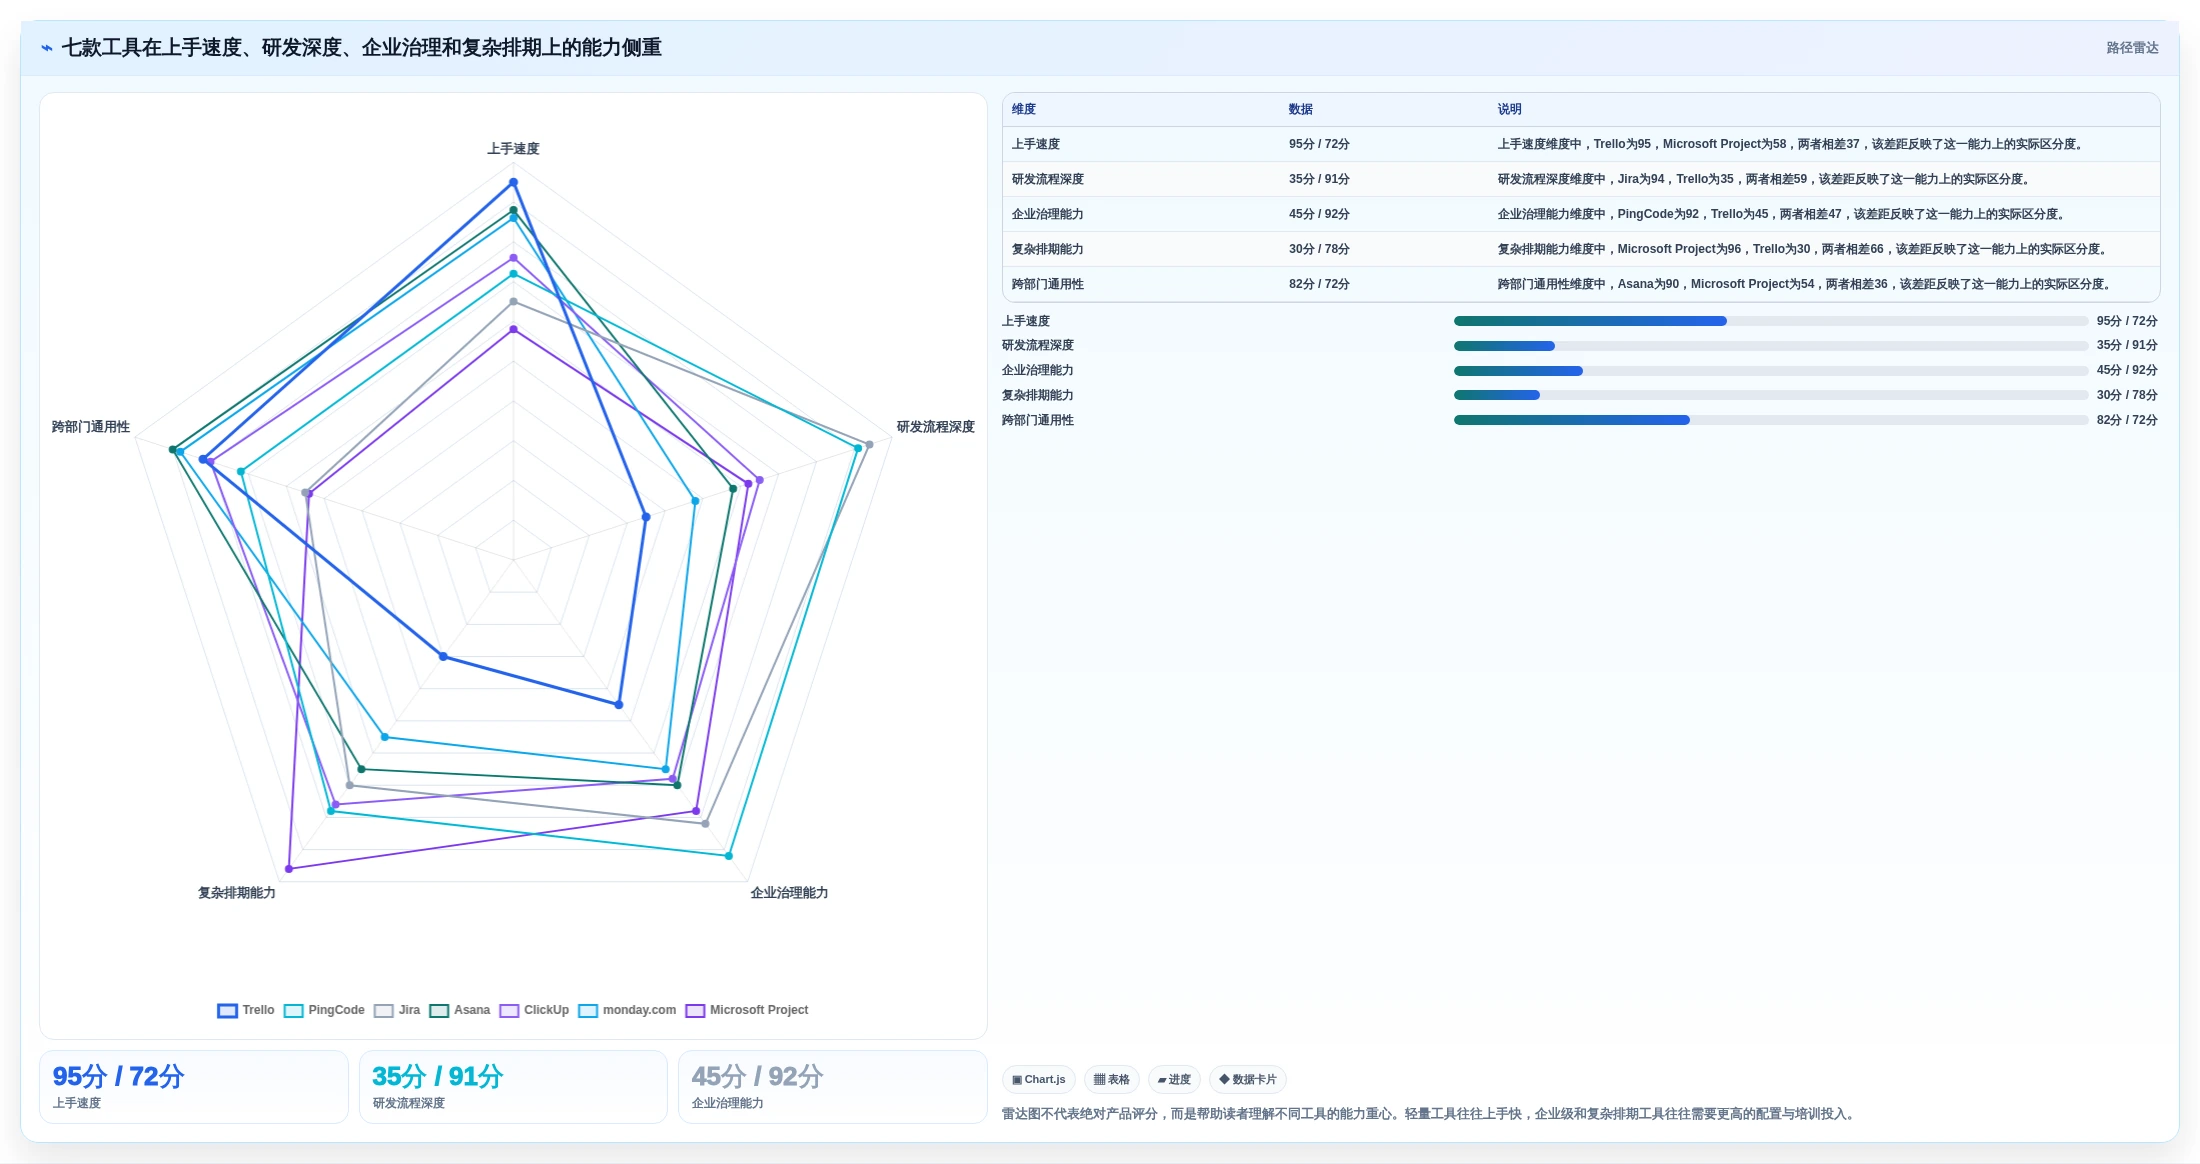
Task: Click Trello's data point on 上手速度 axis
Action: coord(513,183)
